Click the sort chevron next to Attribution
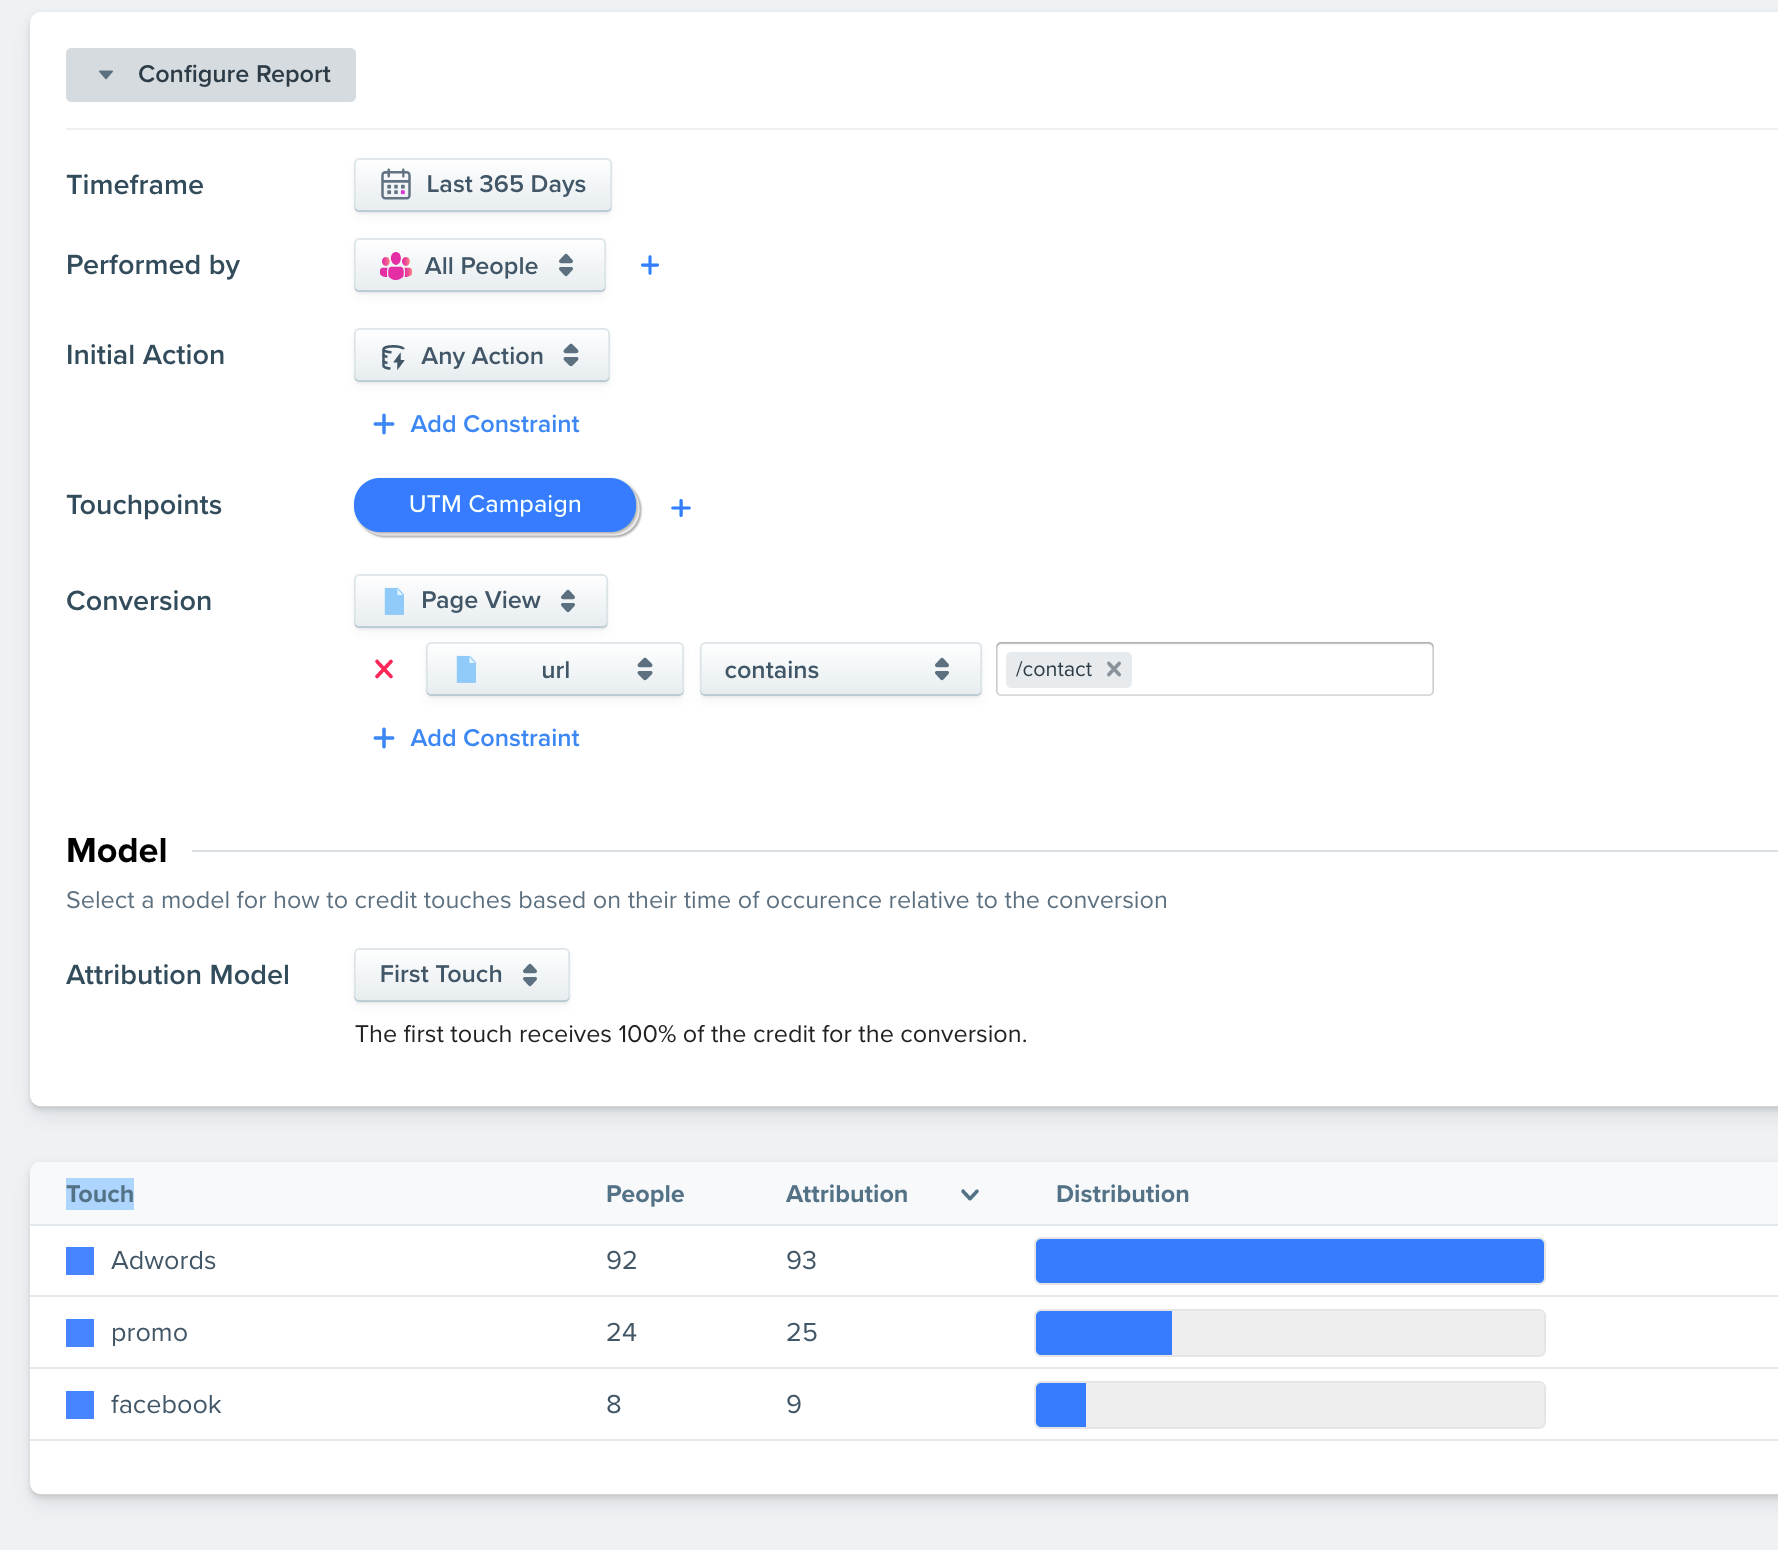The image size is (1778, 1550). point(970,1195)
